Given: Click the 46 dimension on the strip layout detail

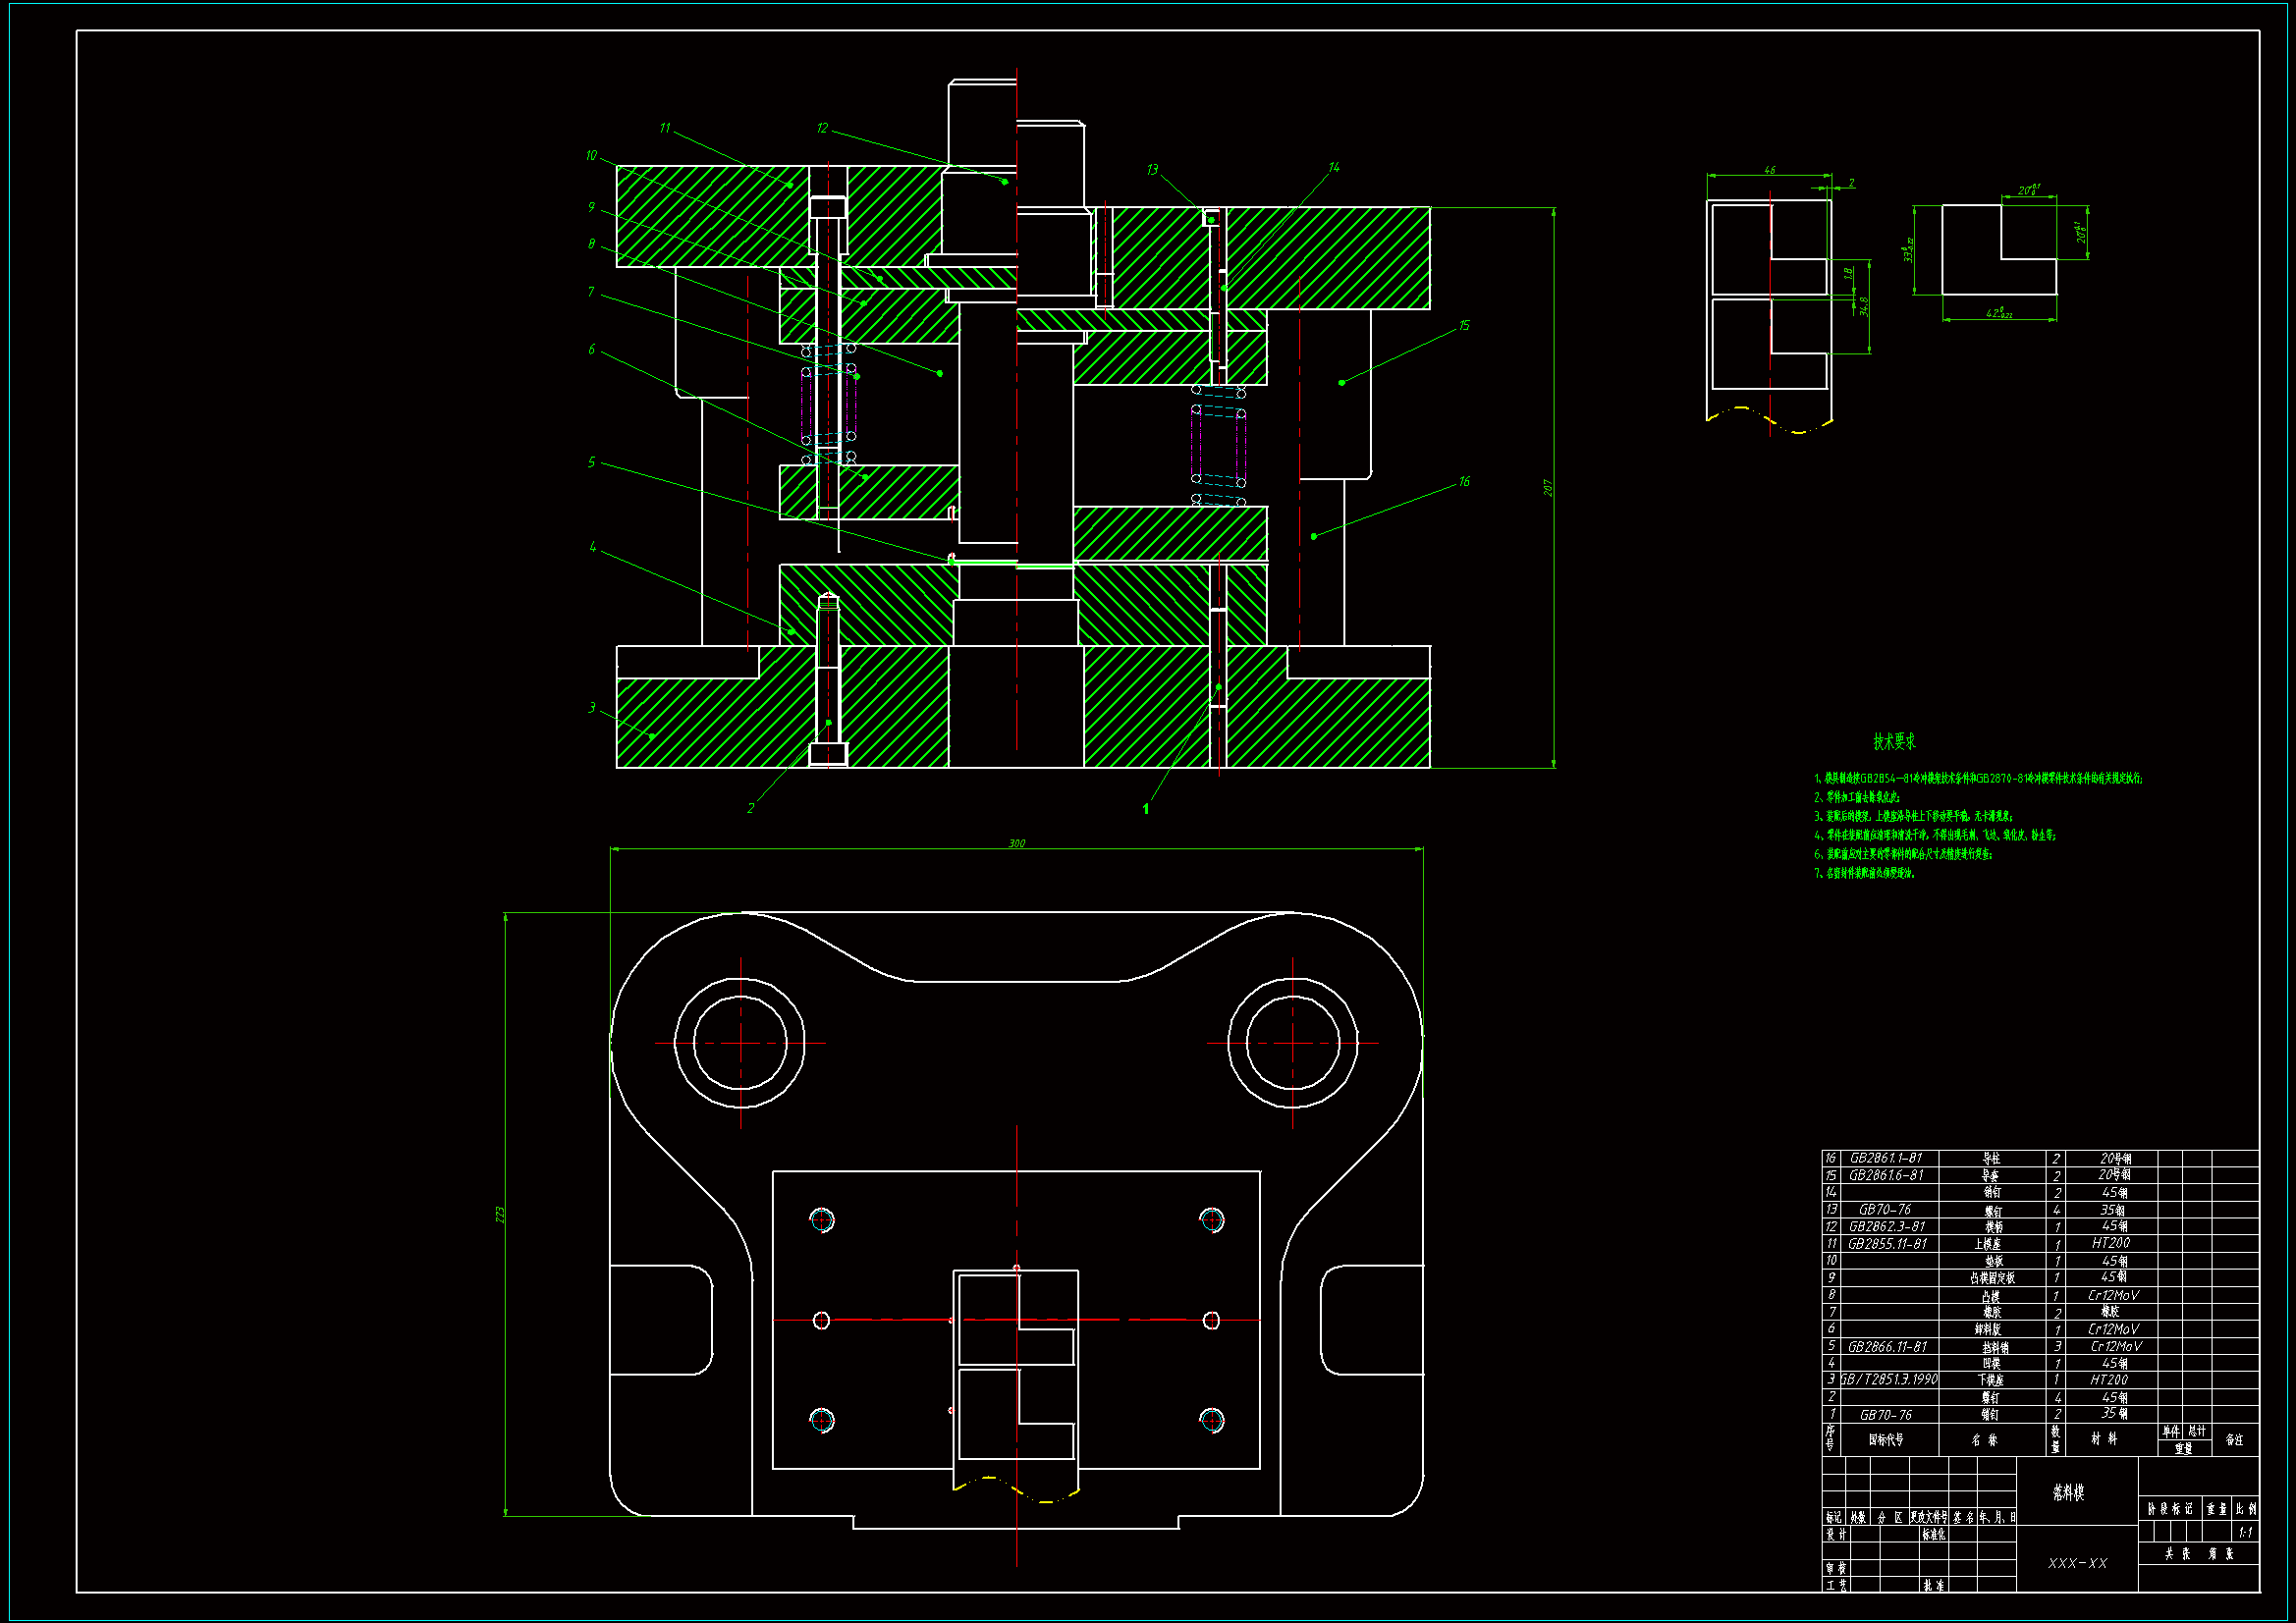Looking at the screenshot, I should point(1769,170).
